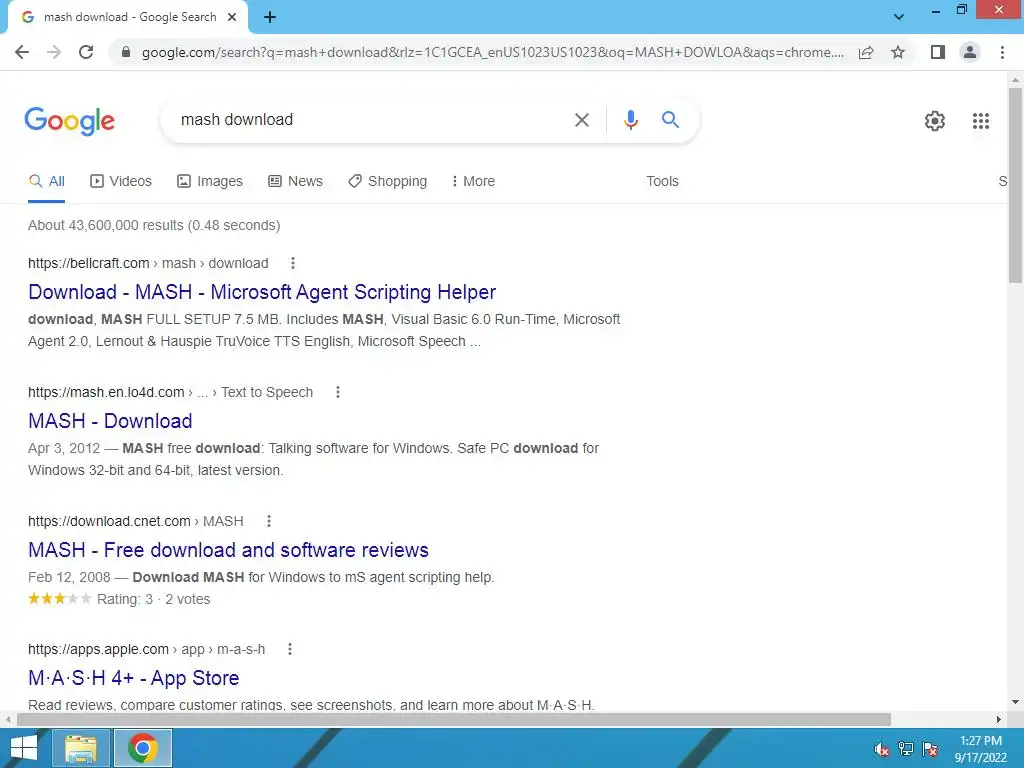This screenshot has width=1024, height=768.
Task: Share this page using the address bar share icon
Action: tap(866, 52)
